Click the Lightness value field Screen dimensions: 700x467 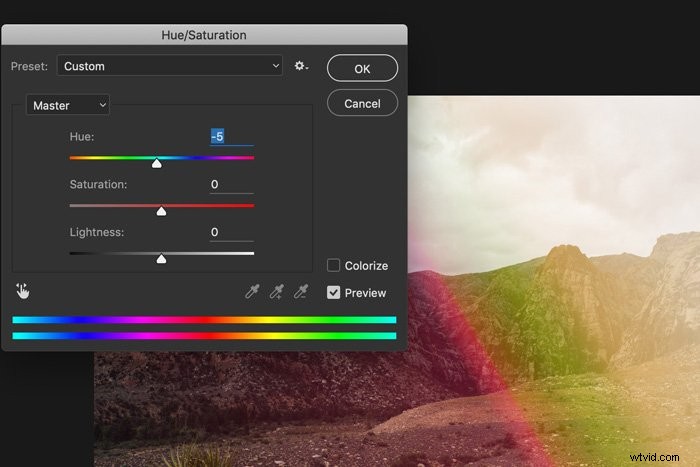click(232, 232)
